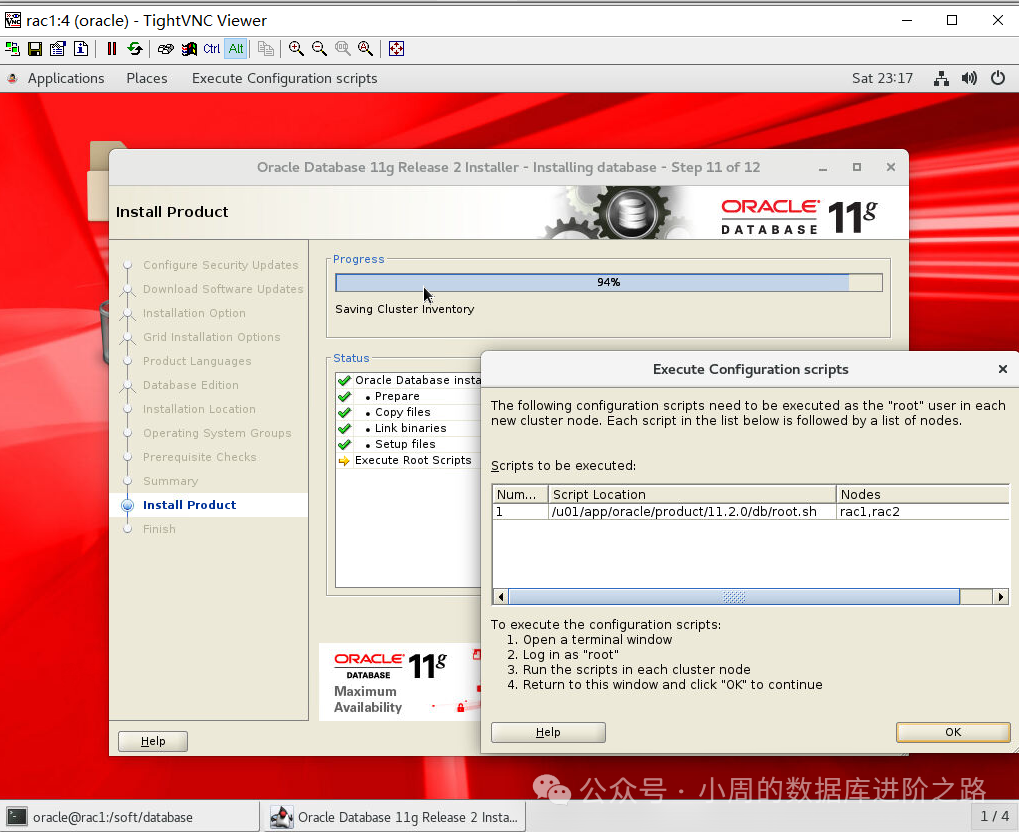Click the Nodes column header
The image size is (1019, 832).
click(922, 494)
